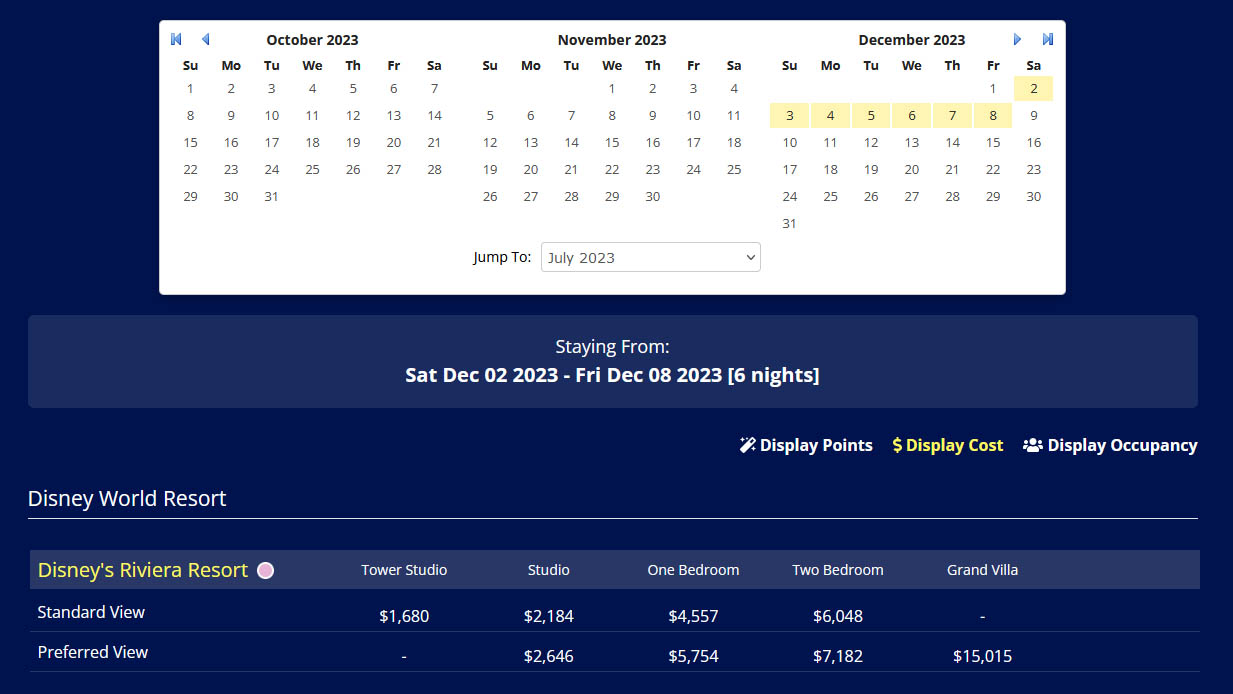The height and width of the screenshot is (694, 1233).
Task: Click the Staying From label
Action: pos(612,347)
